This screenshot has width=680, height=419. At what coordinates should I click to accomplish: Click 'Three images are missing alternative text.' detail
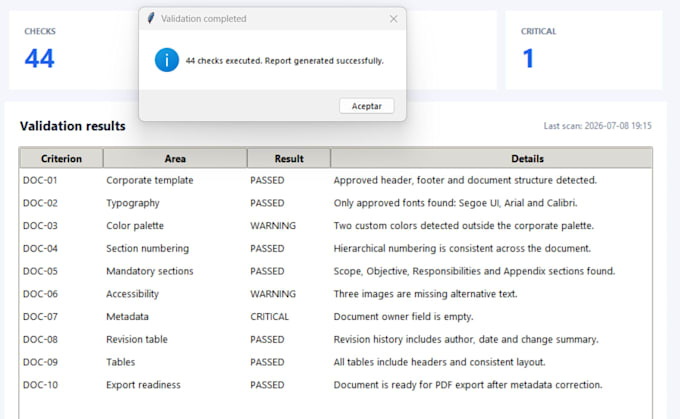[x=425, y=294]
